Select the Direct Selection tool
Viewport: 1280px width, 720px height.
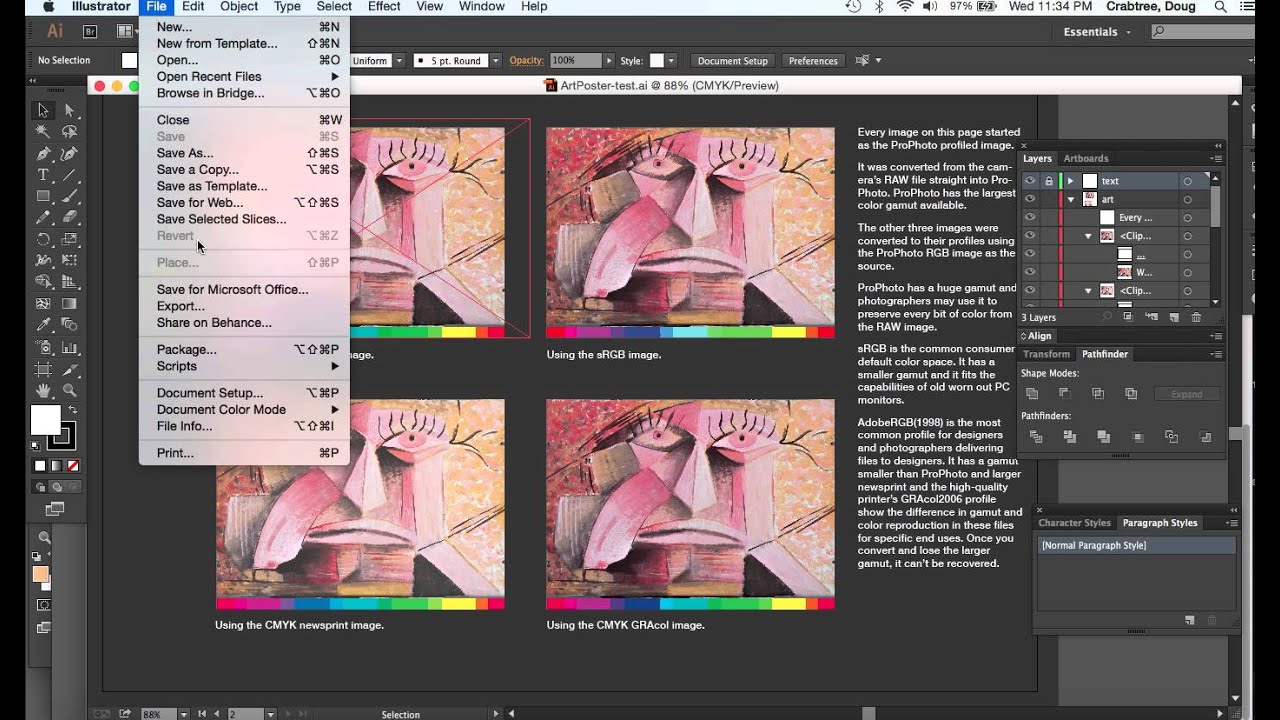[70, 111]
